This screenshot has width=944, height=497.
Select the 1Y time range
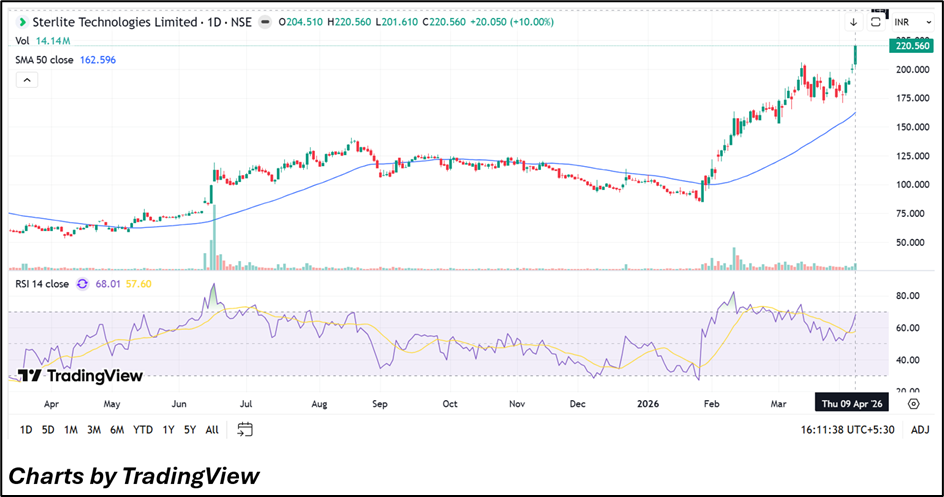point(168,430)
